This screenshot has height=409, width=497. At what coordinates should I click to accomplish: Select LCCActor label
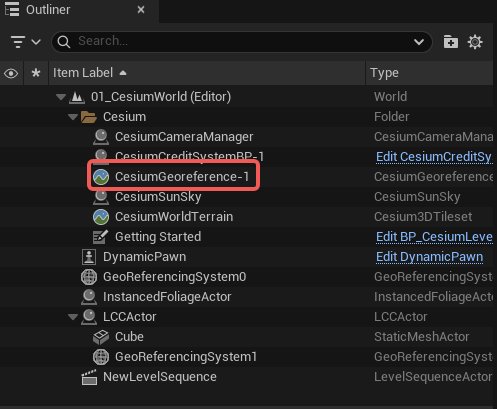pos(129,317)
